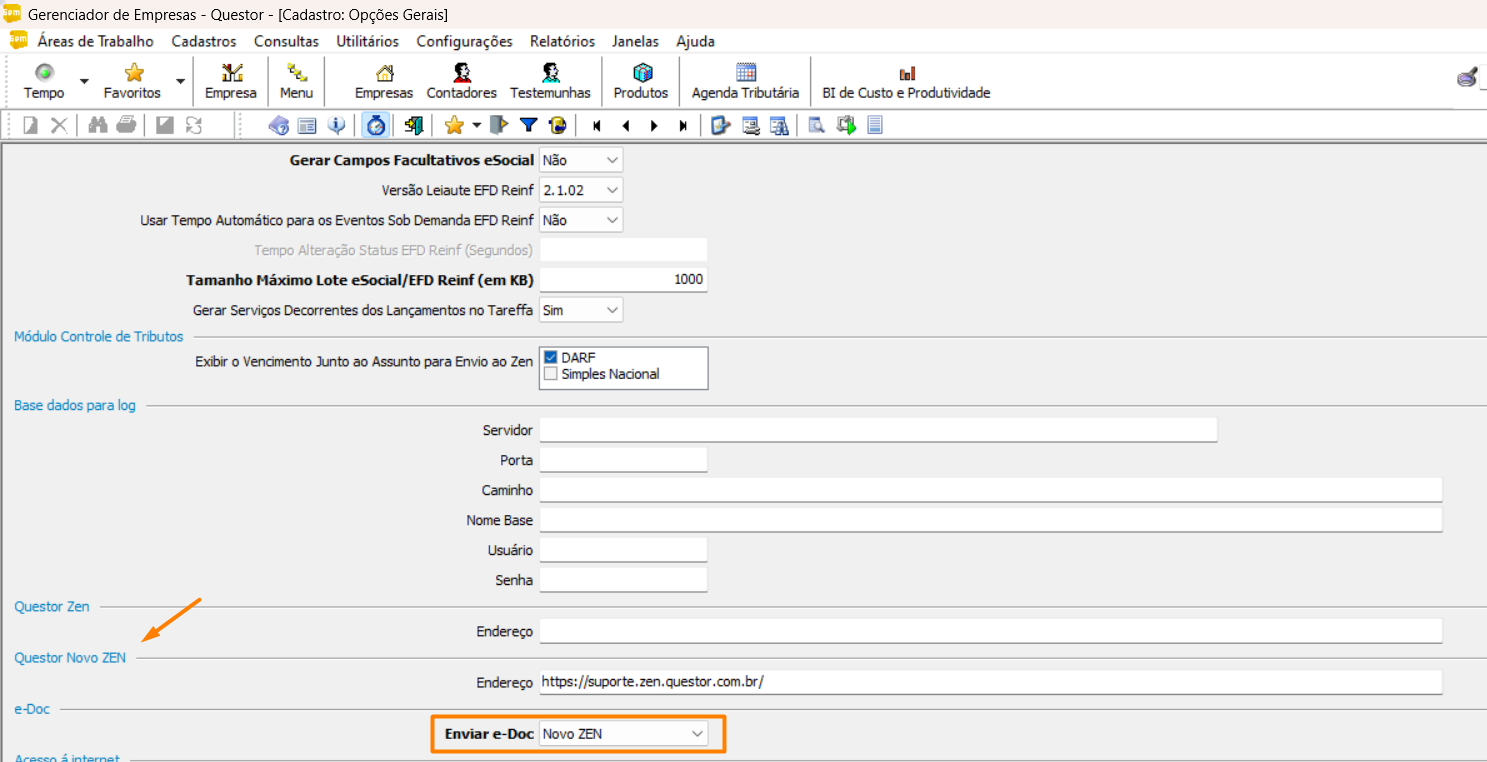Open Áreas de Trabalho menu
The width and height of the screenshot is (1487, 762).
[x=96, y=41]
